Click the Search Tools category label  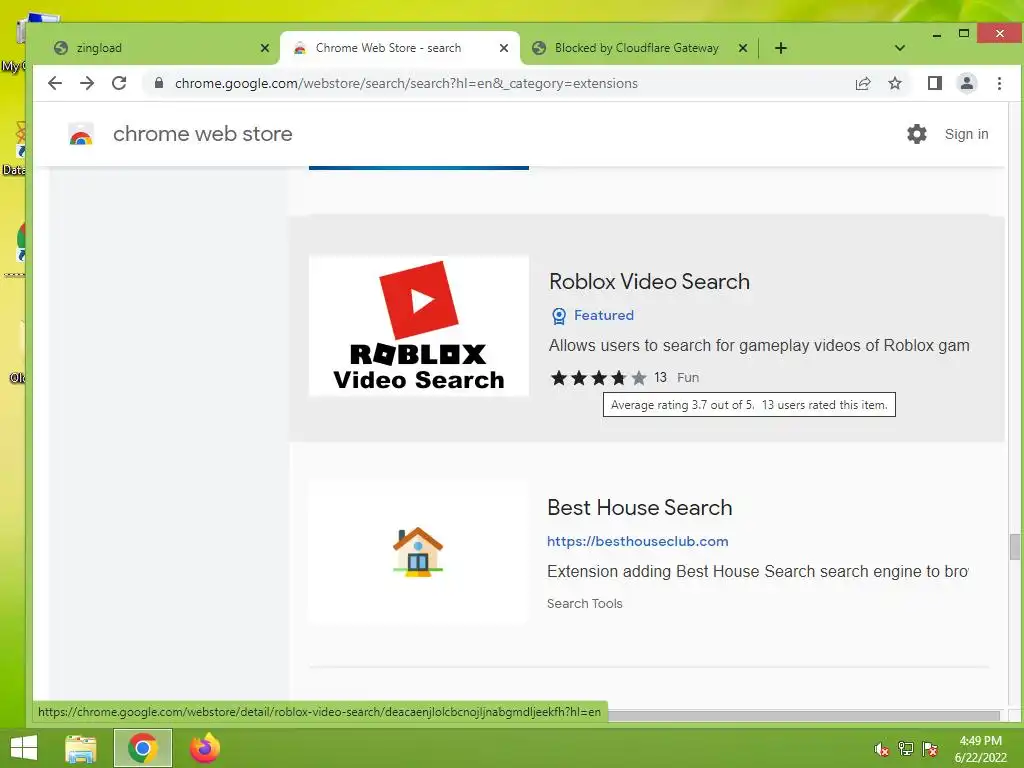click(x=584, y=603)
